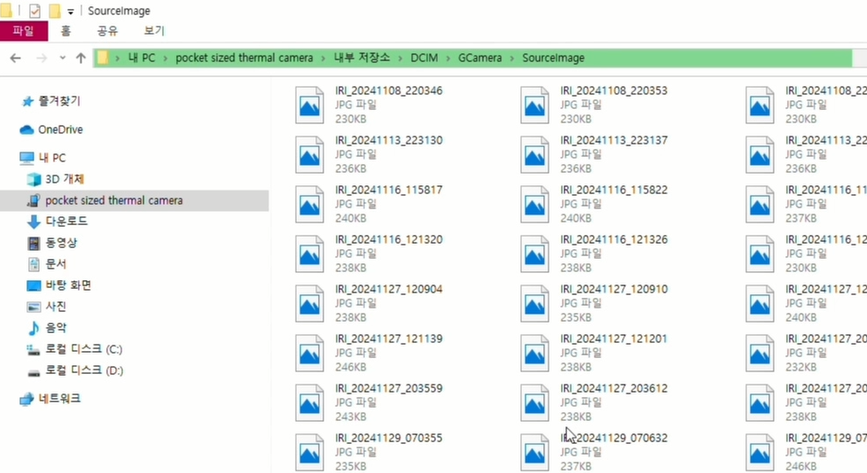Select the IRI_20241113_223137 file icon

(535, 155)
